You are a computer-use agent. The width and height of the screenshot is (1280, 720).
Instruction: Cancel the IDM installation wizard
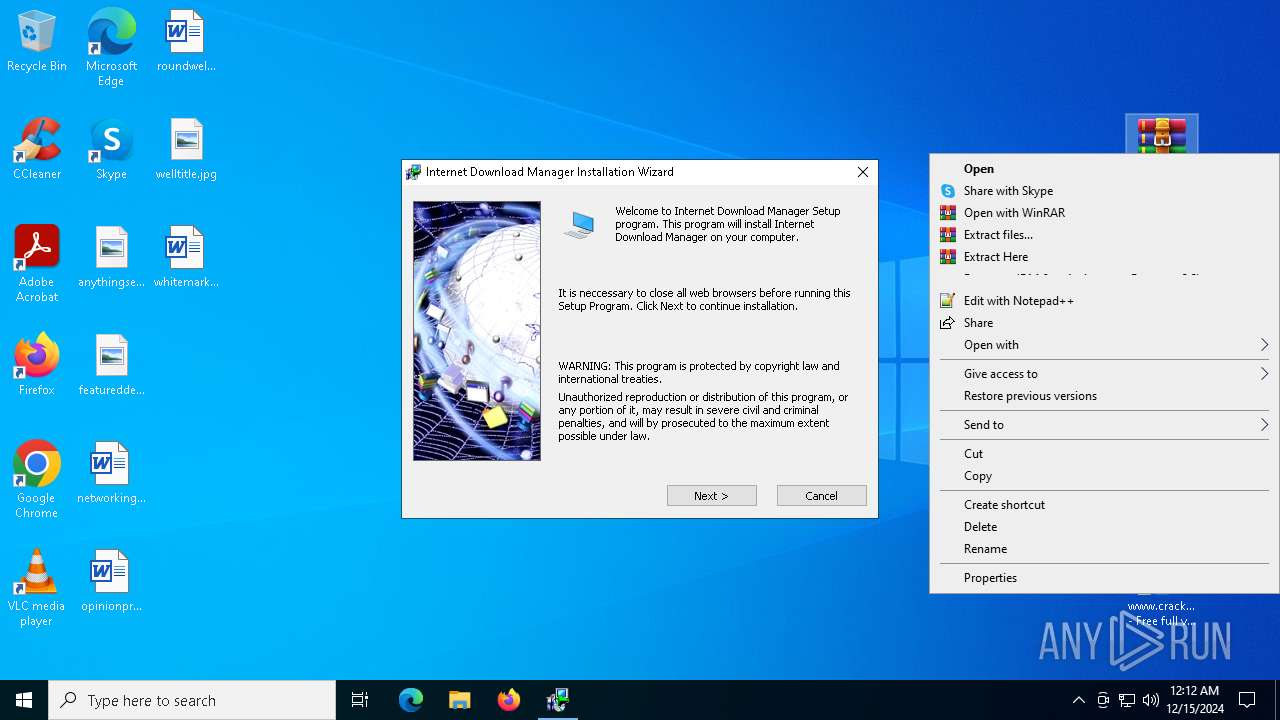(x=822, y=496)
